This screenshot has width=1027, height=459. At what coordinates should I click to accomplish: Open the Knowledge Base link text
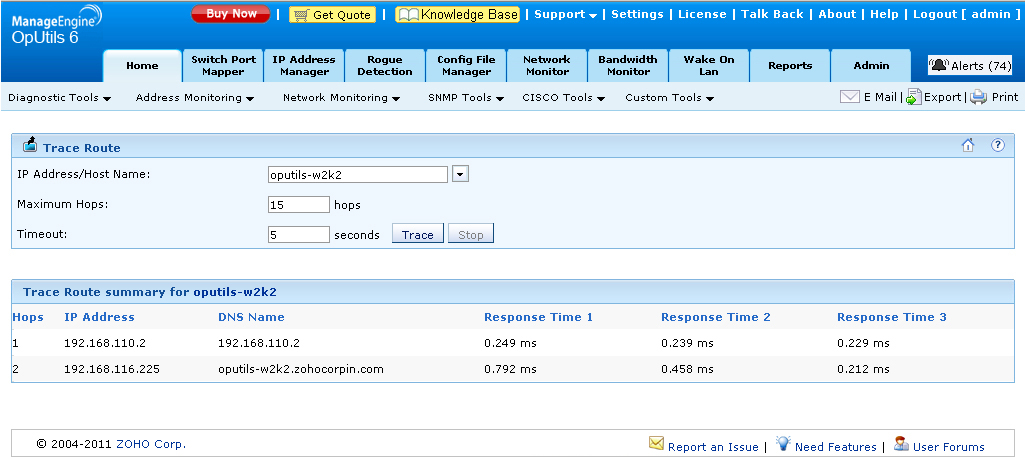pos(469,14)
